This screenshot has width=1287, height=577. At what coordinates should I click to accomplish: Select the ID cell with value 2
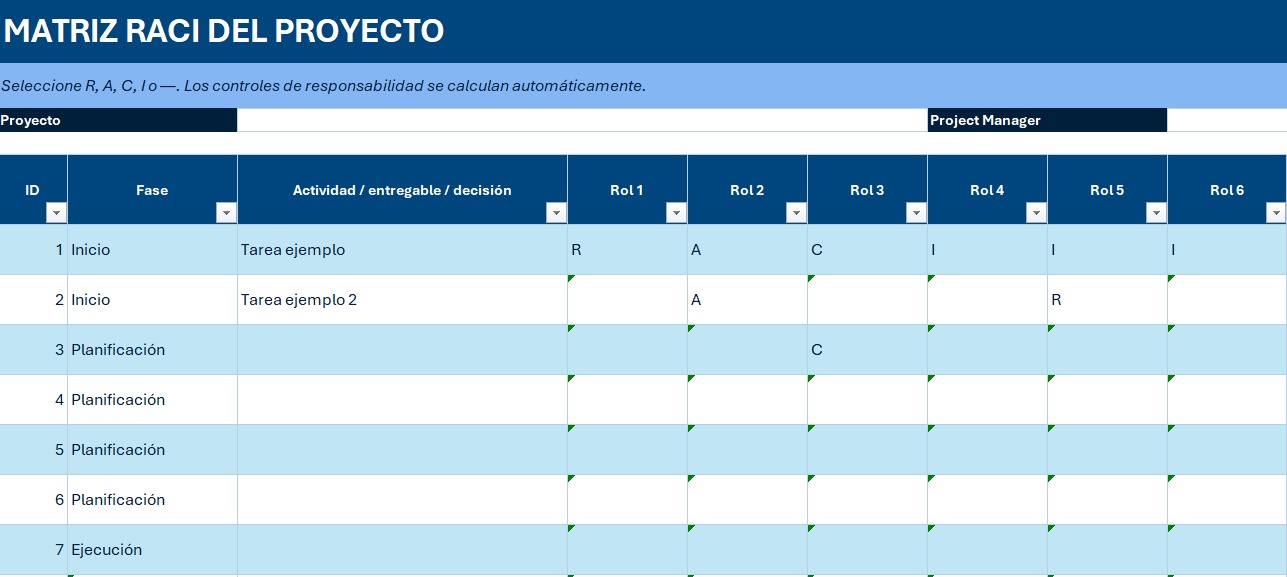tap(33, 300)
